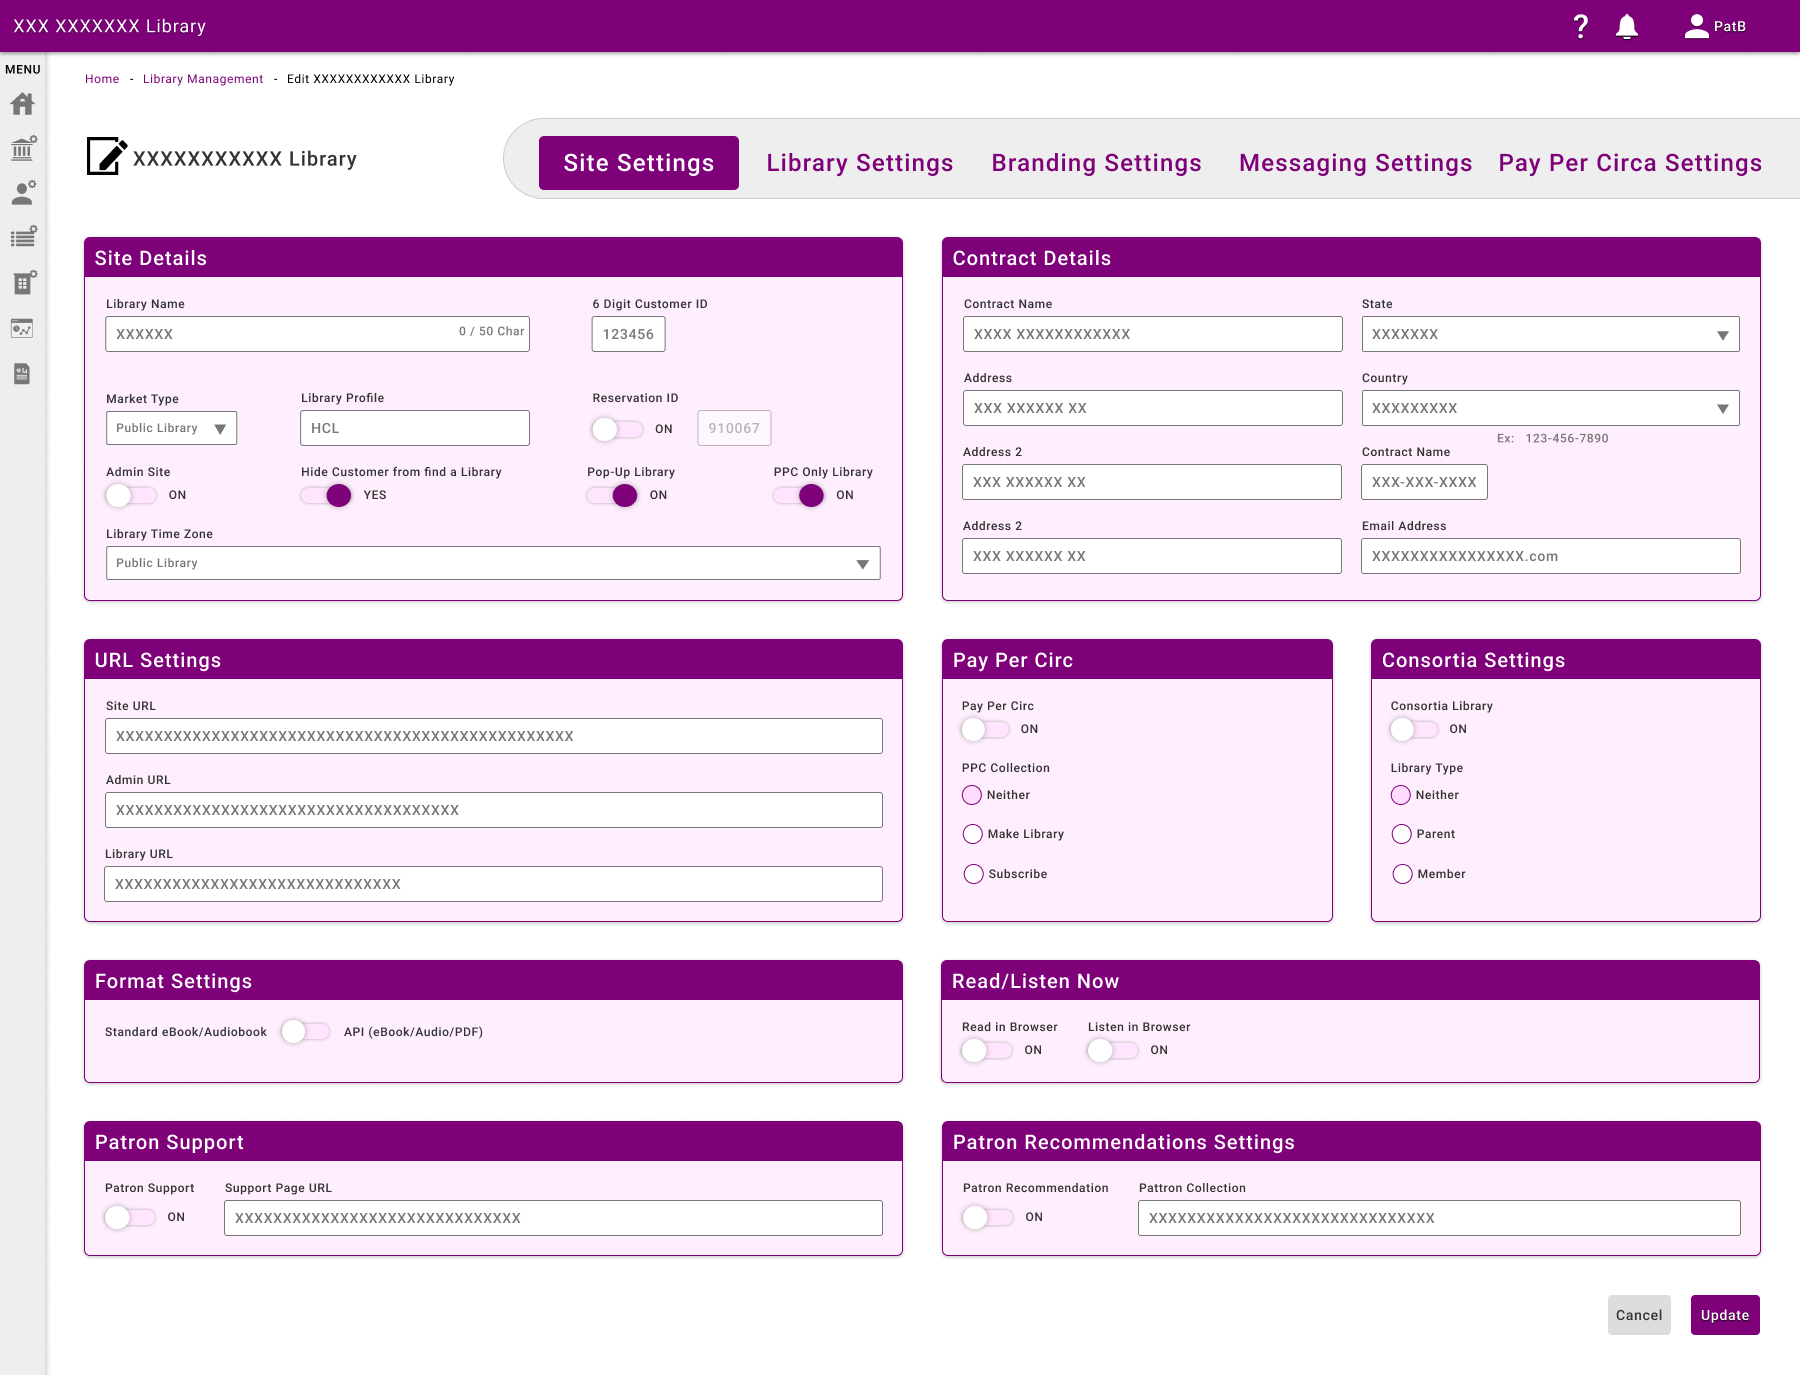1800x1375 pixels.
Task: Follow the Library Management breadcrumb link
Action: pos(203,79)
